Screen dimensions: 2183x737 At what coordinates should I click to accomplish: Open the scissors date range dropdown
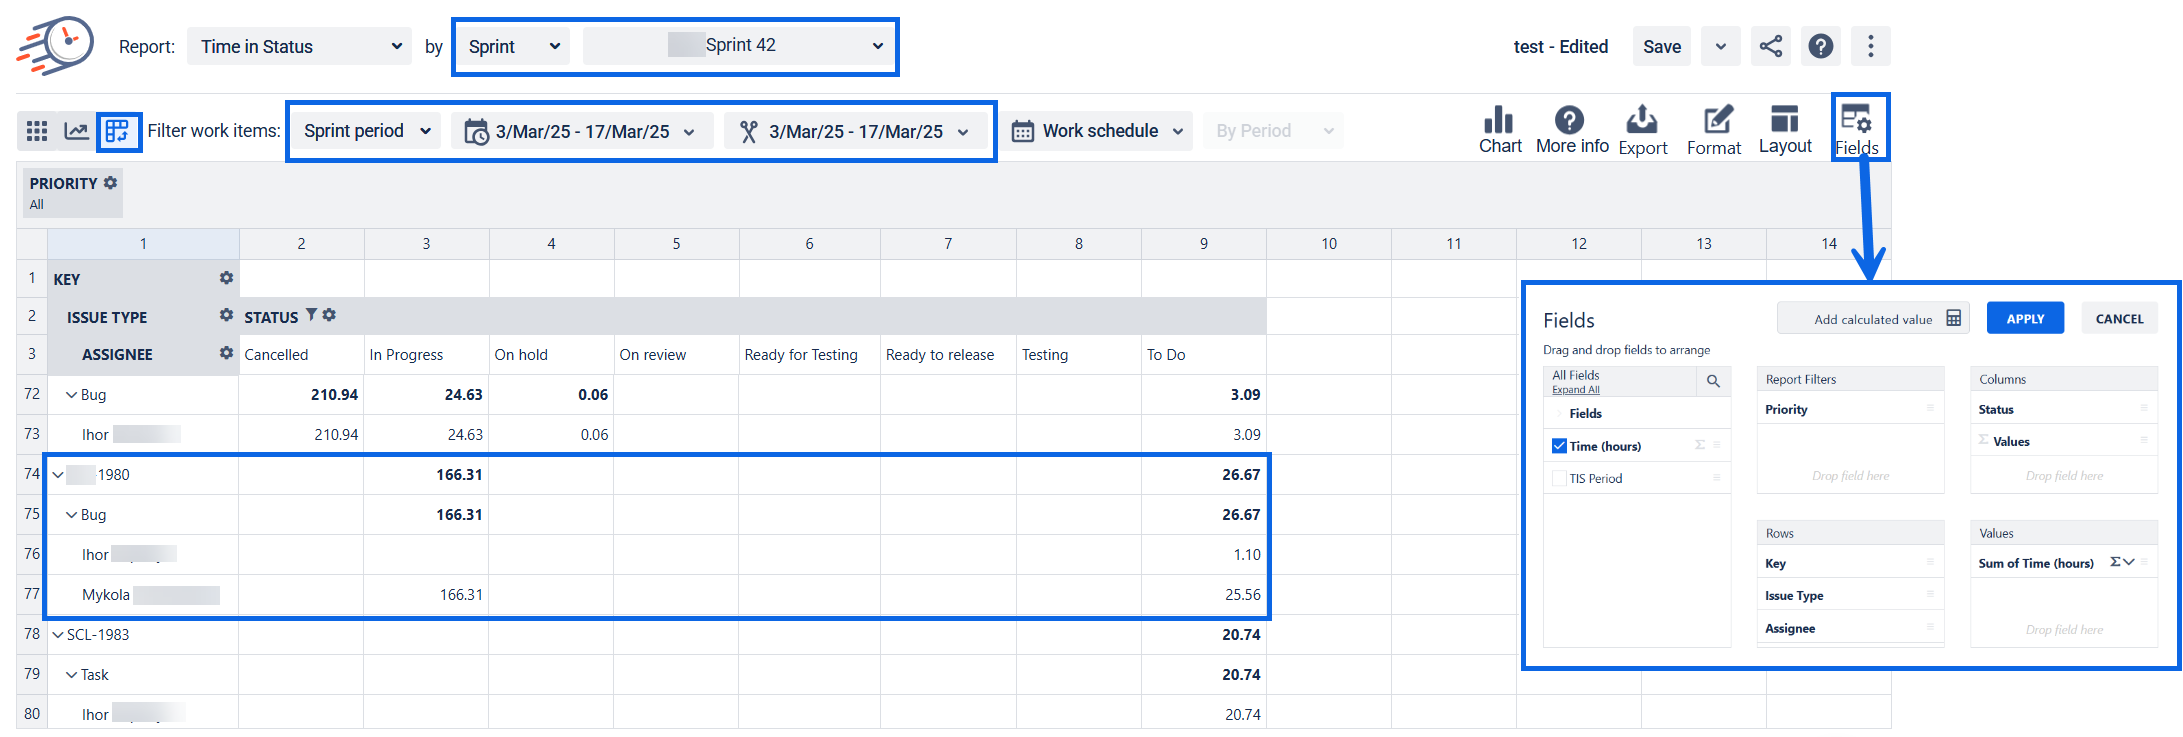coord(855,131)
